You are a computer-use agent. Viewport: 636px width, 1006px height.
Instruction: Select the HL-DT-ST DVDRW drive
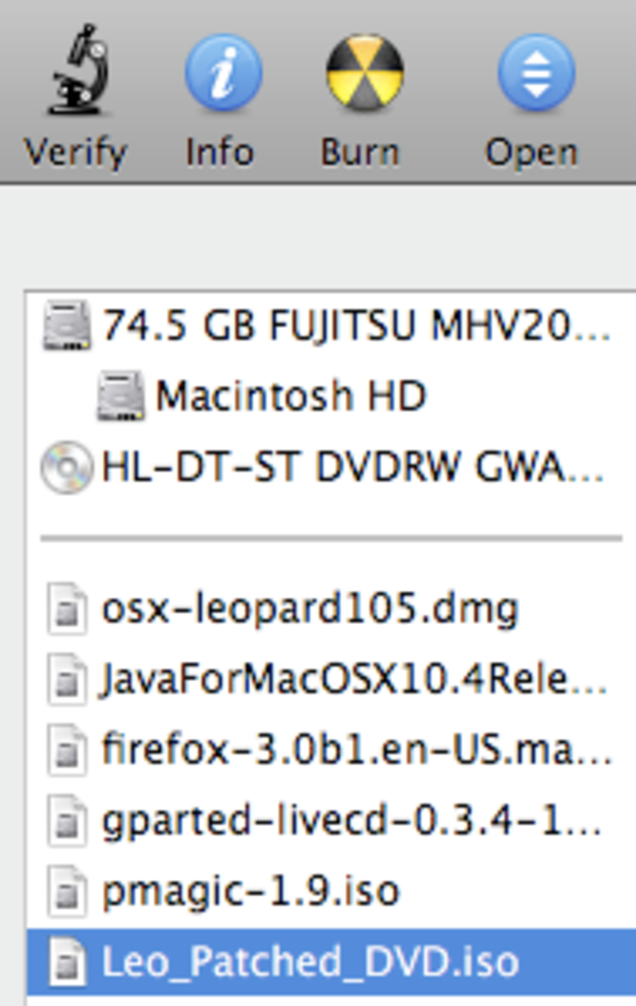[352, 467]
